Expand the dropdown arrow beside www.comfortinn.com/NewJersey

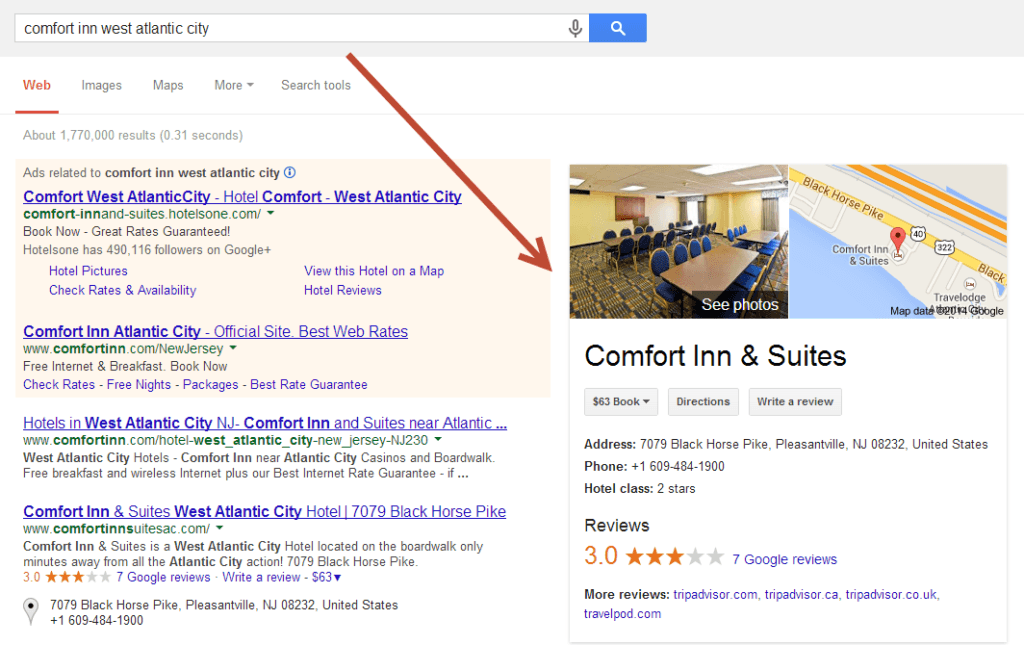(x=230, y=348)
